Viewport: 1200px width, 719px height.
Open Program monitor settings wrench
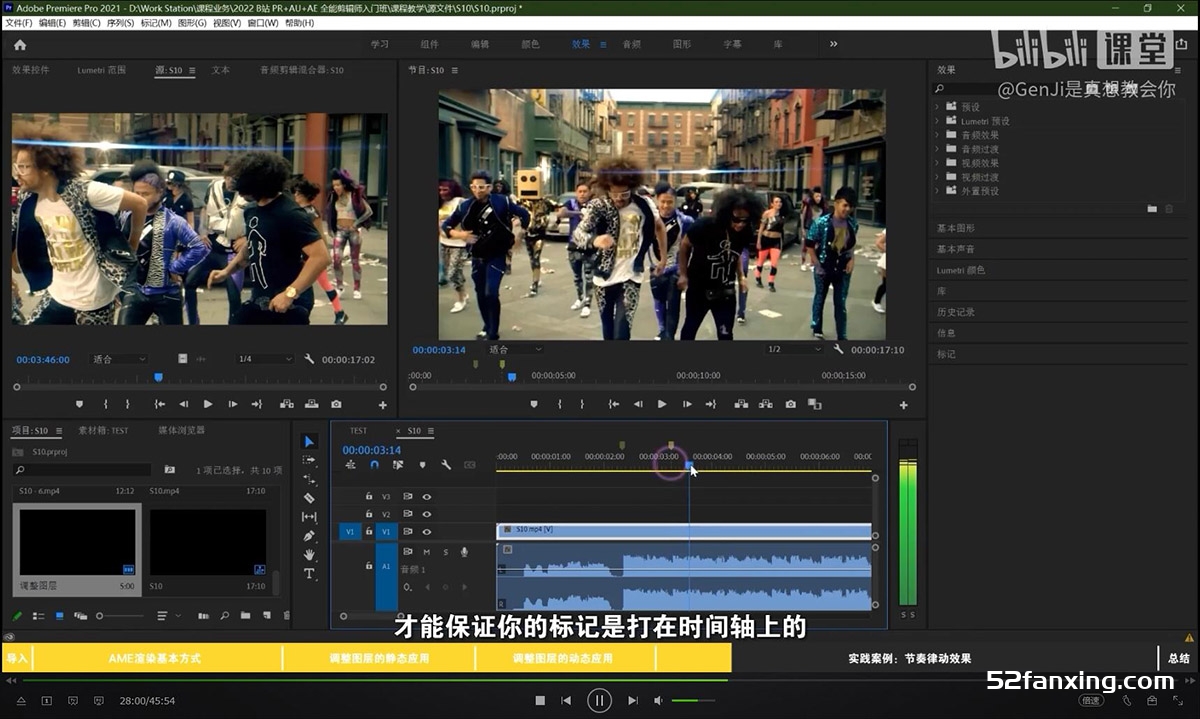coord(839,350)
